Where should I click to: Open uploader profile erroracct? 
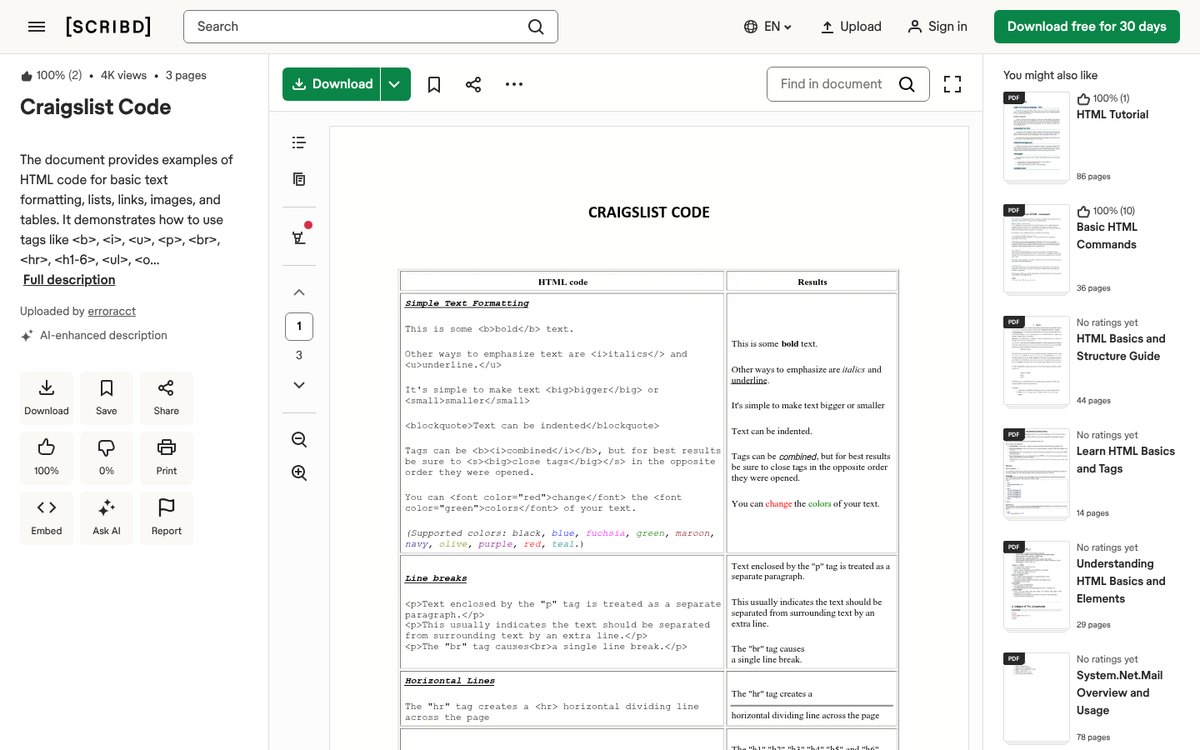click(x=111, y=310)
